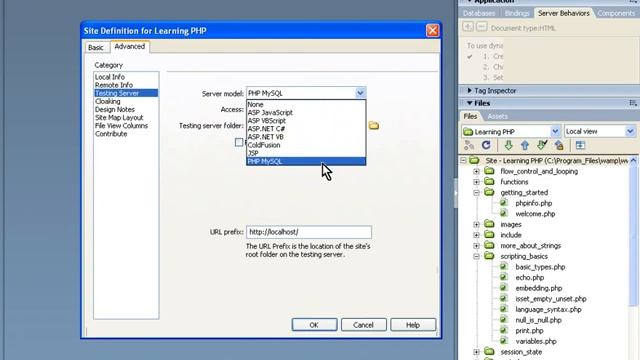Toggle the checkbox below Testing server folder

pyautogui.click(x=239, y=142)
